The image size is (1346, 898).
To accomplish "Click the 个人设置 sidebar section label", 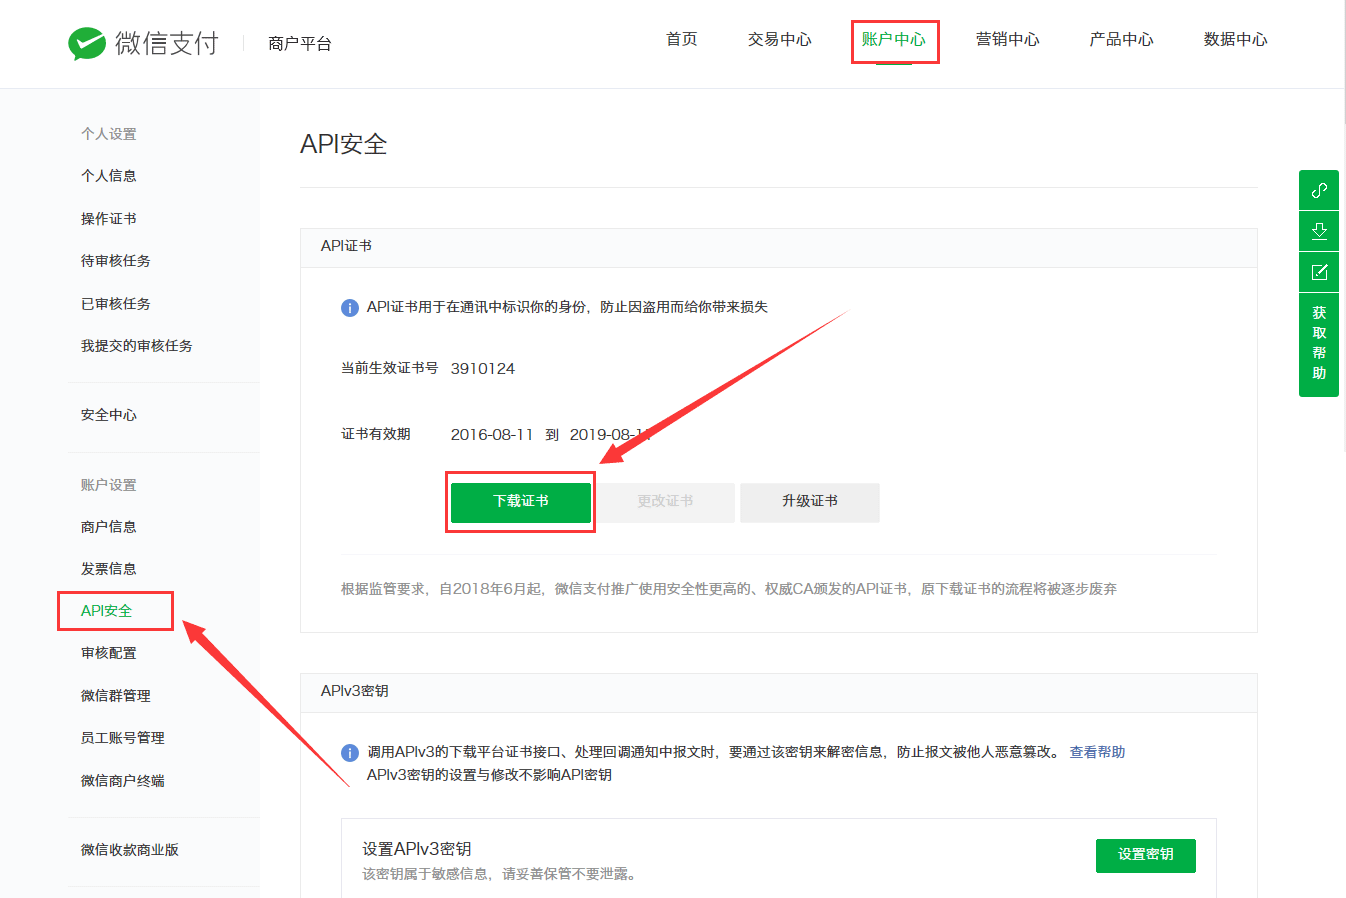I will click(x=109, y=134).
